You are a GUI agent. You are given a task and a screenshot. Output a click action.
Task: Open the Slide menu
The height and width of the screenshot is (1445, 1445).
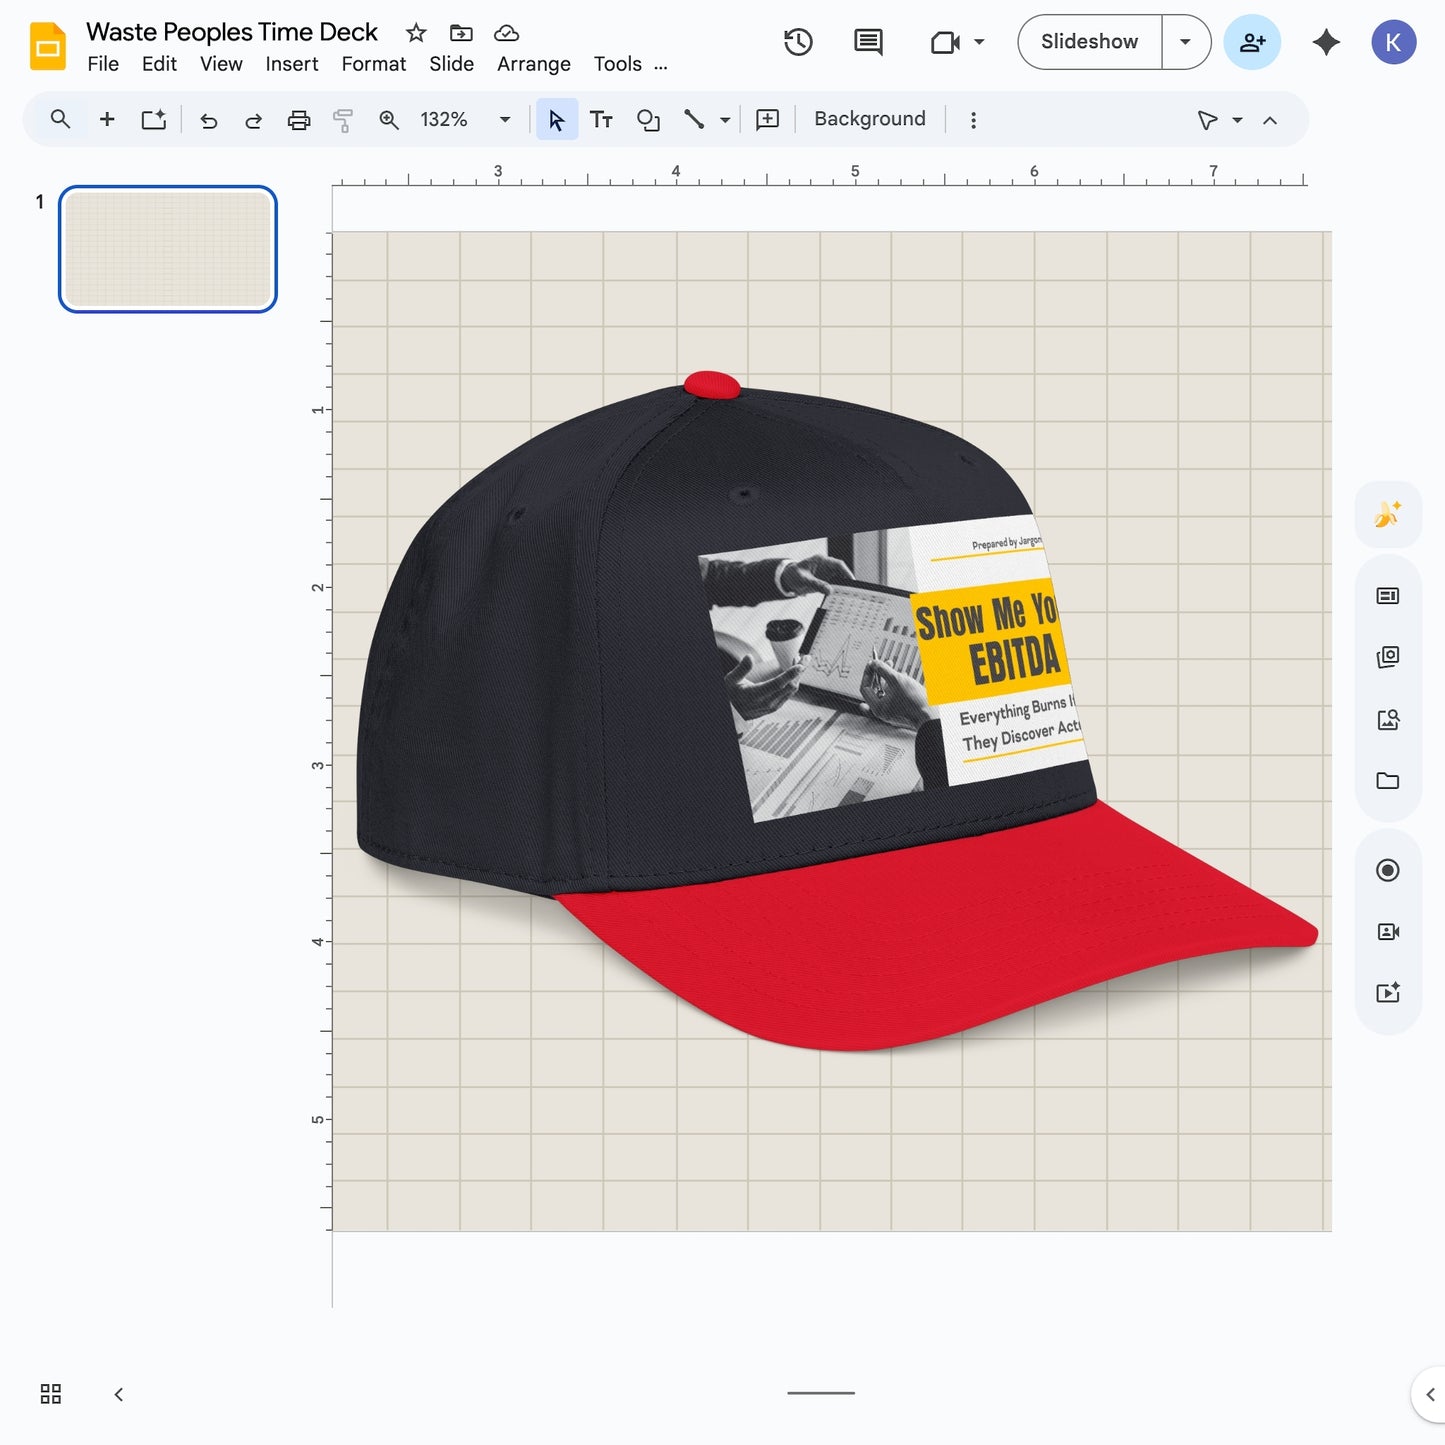451,64
